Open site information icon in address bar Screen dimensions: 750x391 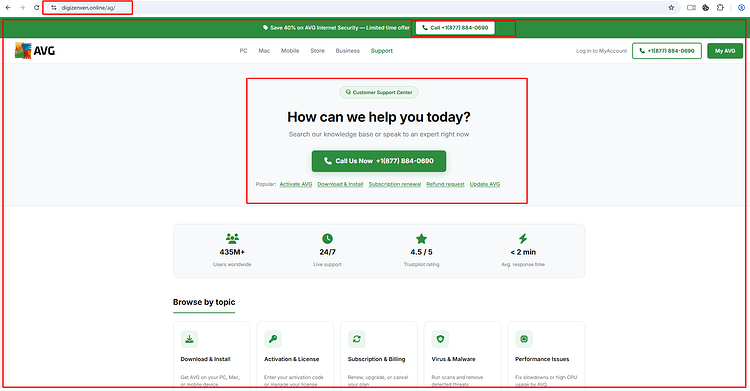pyautogui.click(x=54, y=8)
